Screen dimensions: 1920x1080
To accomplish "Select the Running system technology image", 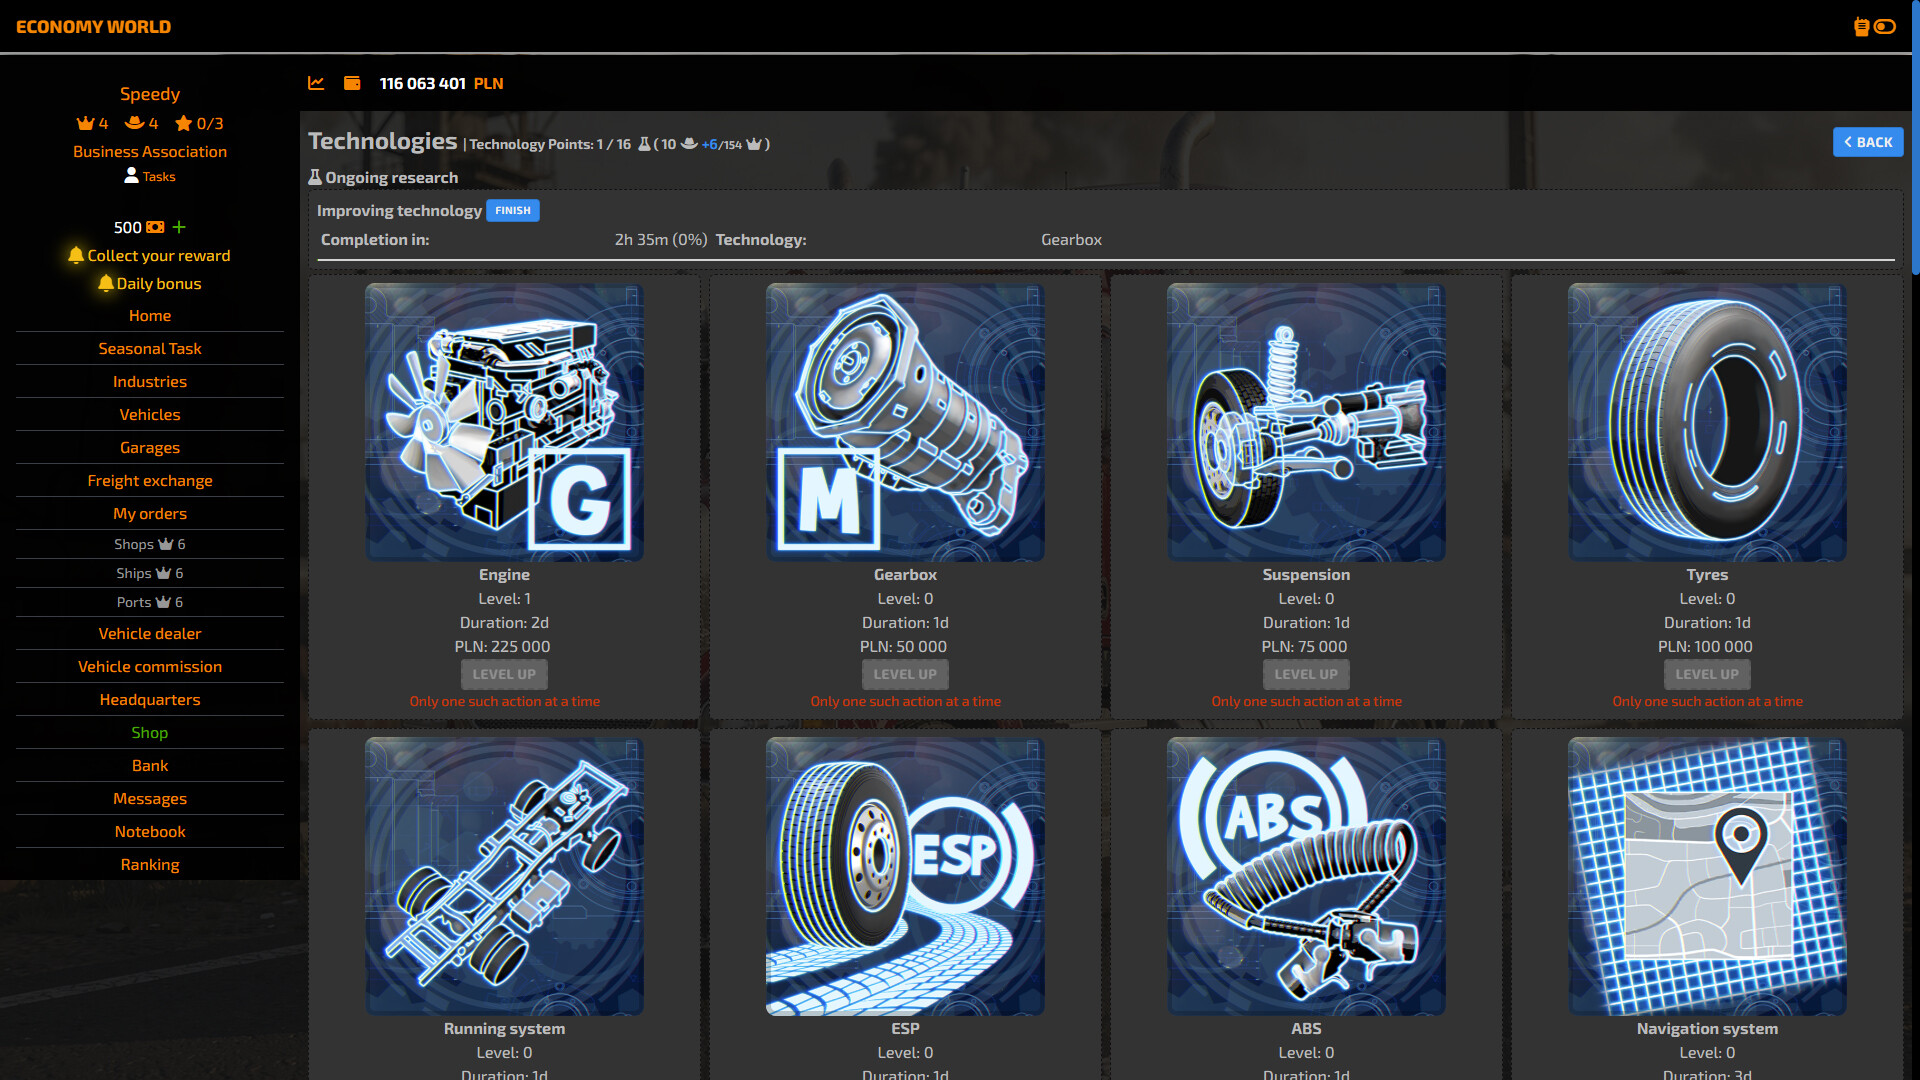I will pos(504,876).
